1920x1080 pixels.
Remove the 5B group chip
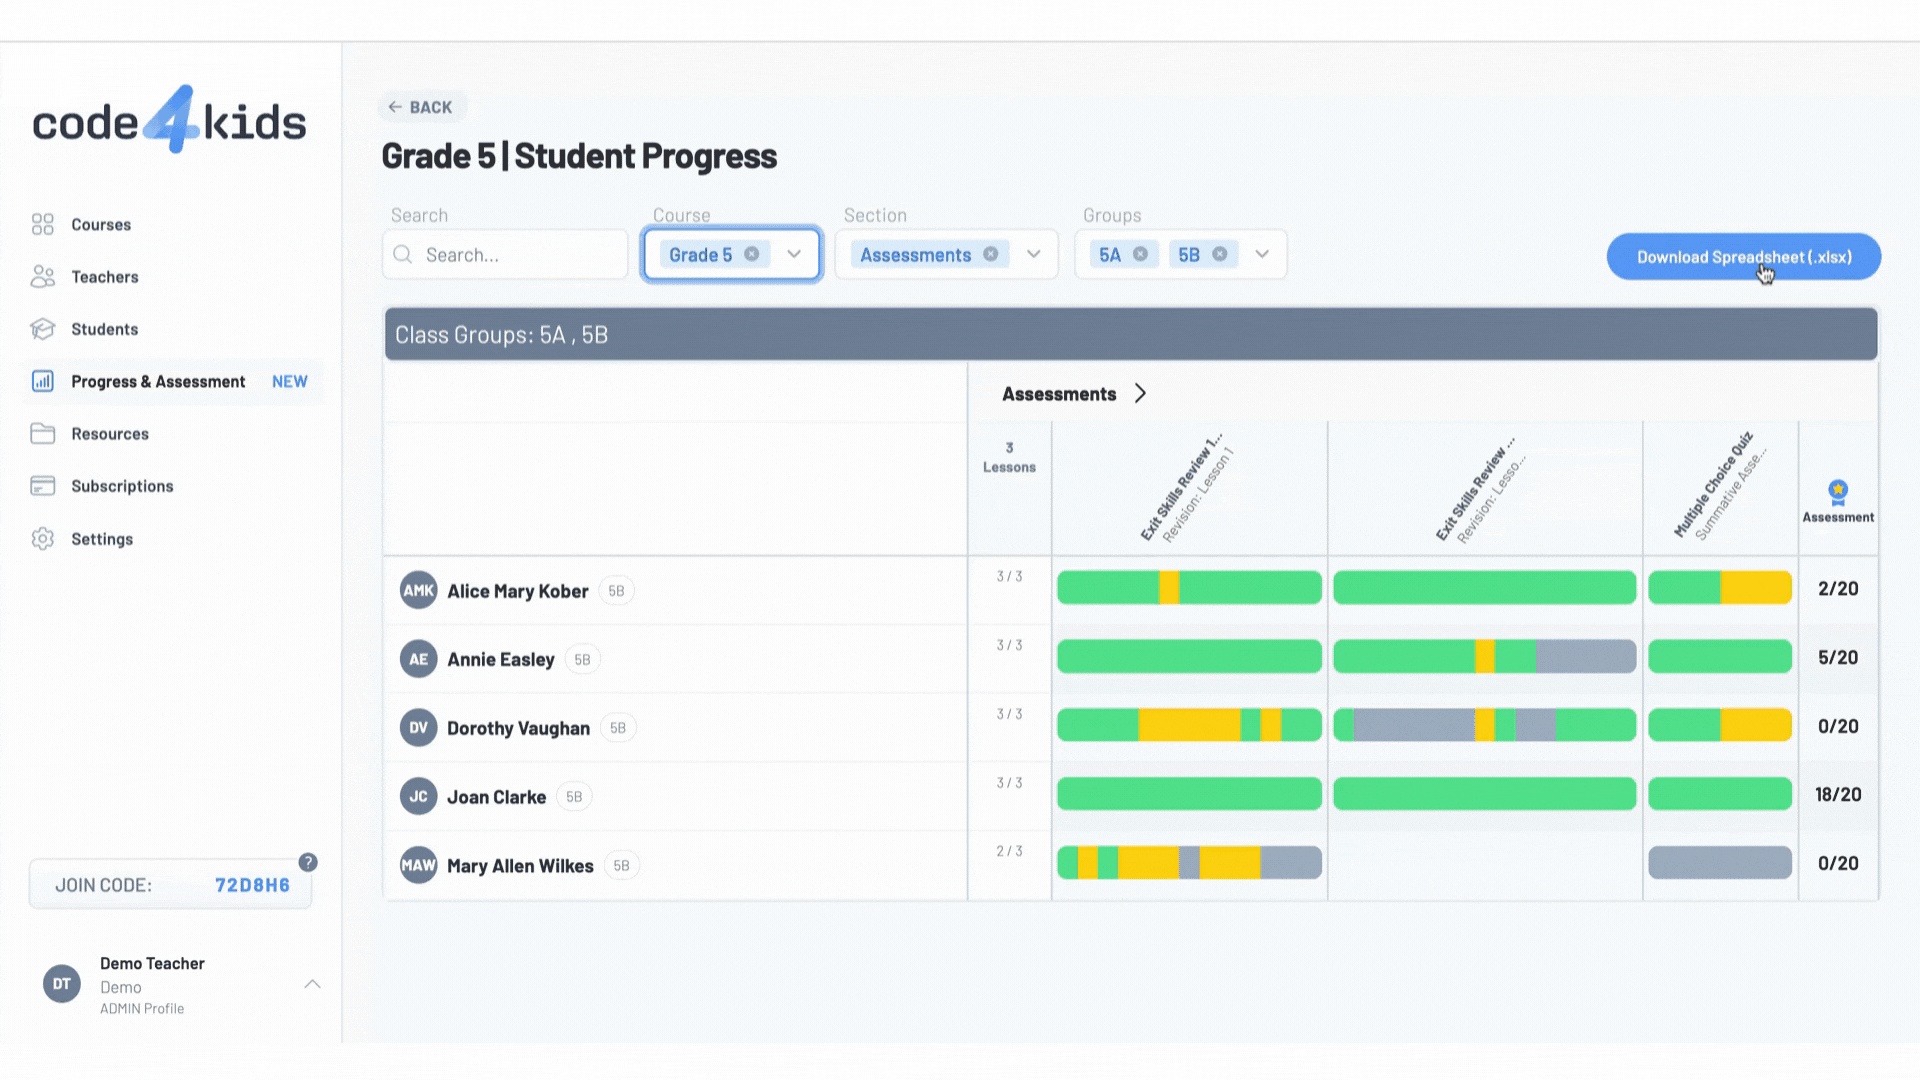(1220, 254)
